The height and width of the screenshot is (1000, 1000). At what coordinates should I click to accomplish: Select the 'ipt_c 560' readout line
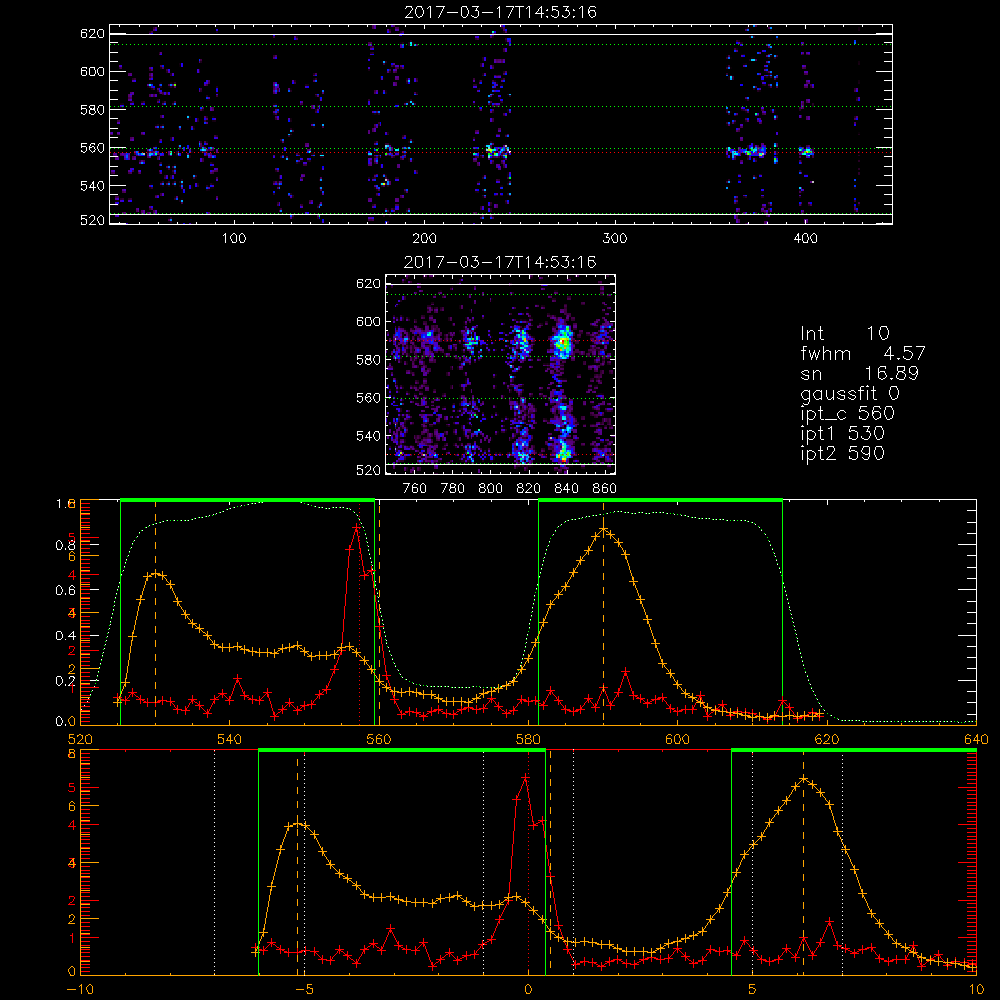[x=848, y=414]
